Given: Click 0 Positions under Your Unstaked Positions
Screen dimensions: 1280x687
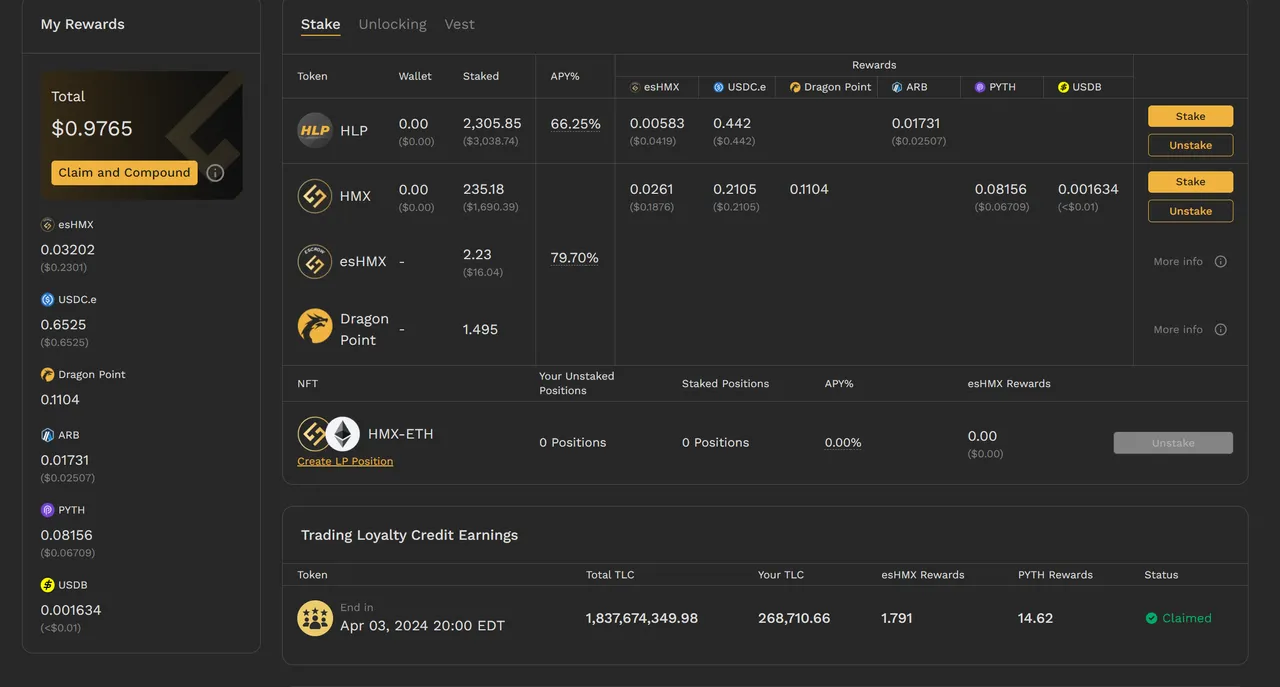Looking at the screenshot, I should pos(573,443).
